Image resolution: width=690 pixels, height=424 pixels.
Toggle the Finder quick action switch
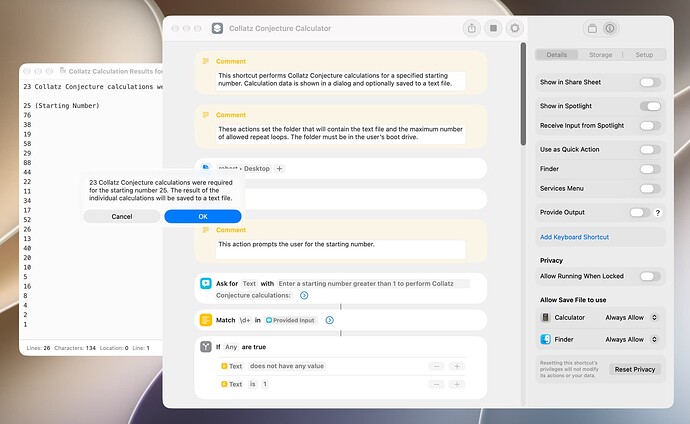pyautogui.click(x=650, y=169)
